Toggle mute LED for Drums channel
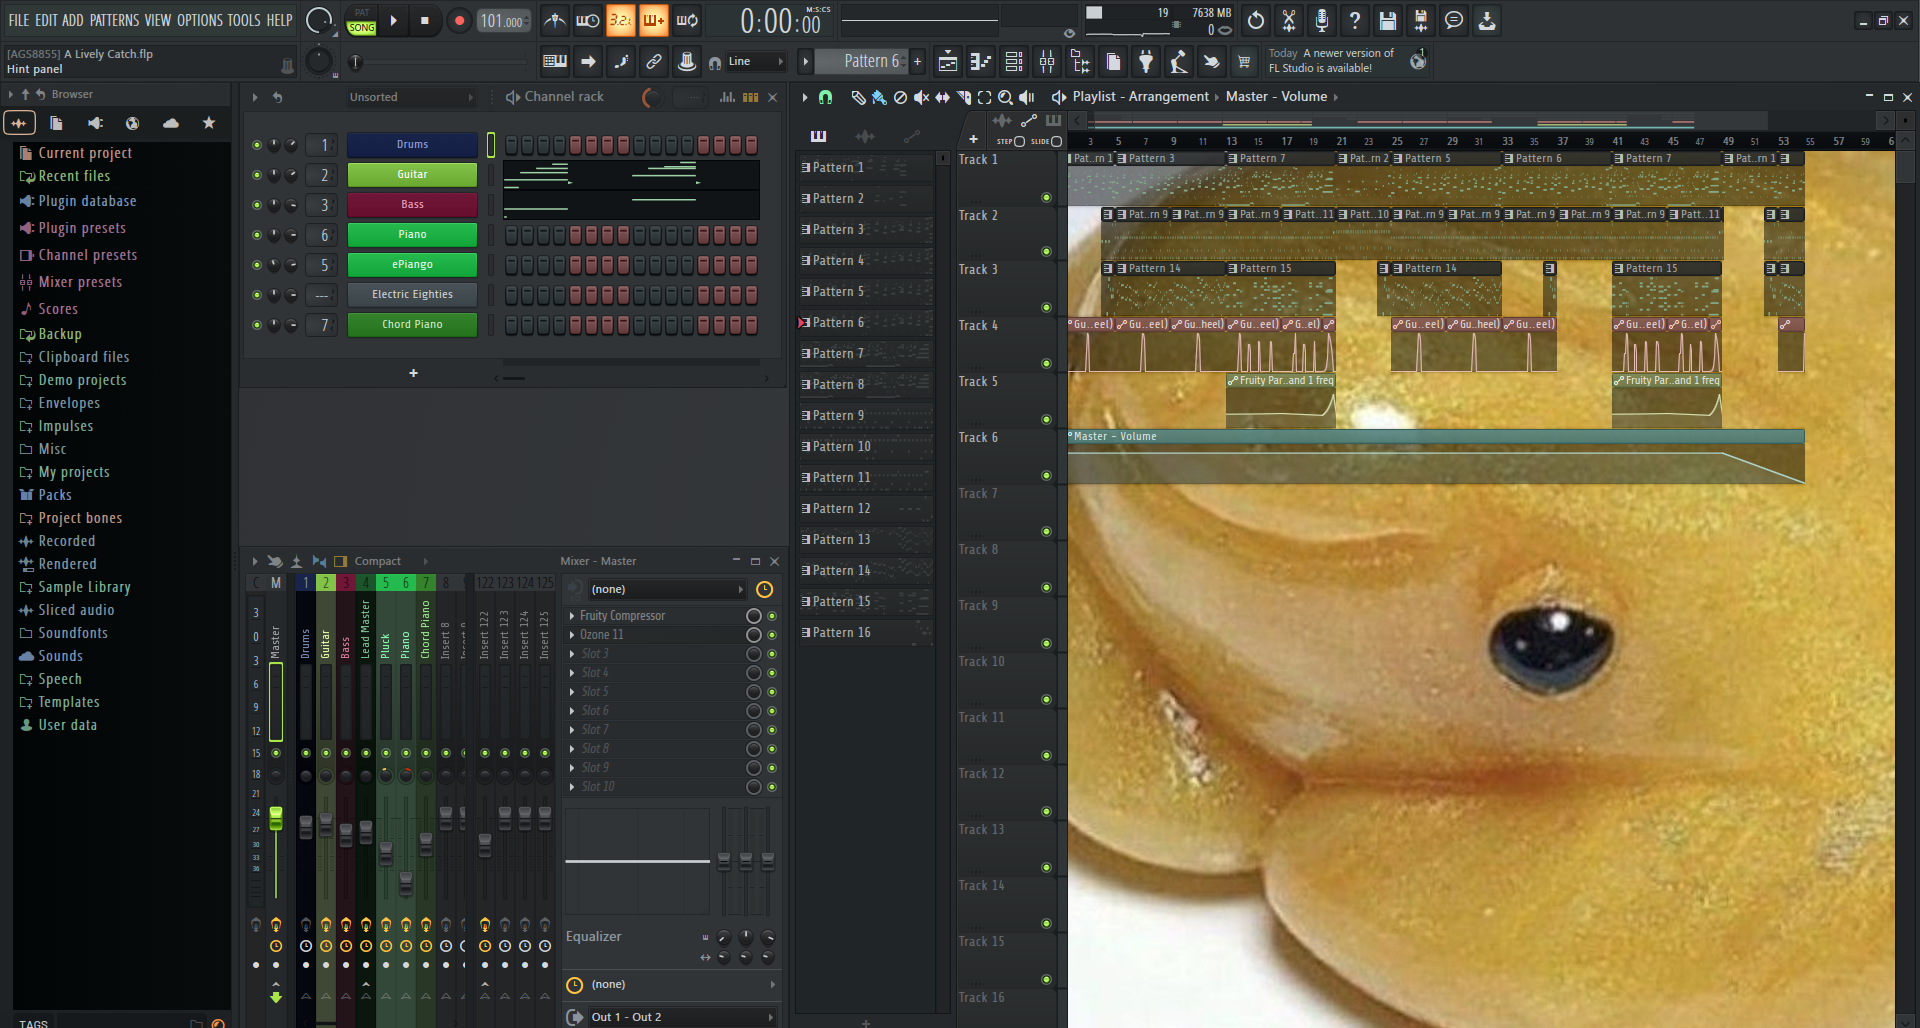 (257, 145)
